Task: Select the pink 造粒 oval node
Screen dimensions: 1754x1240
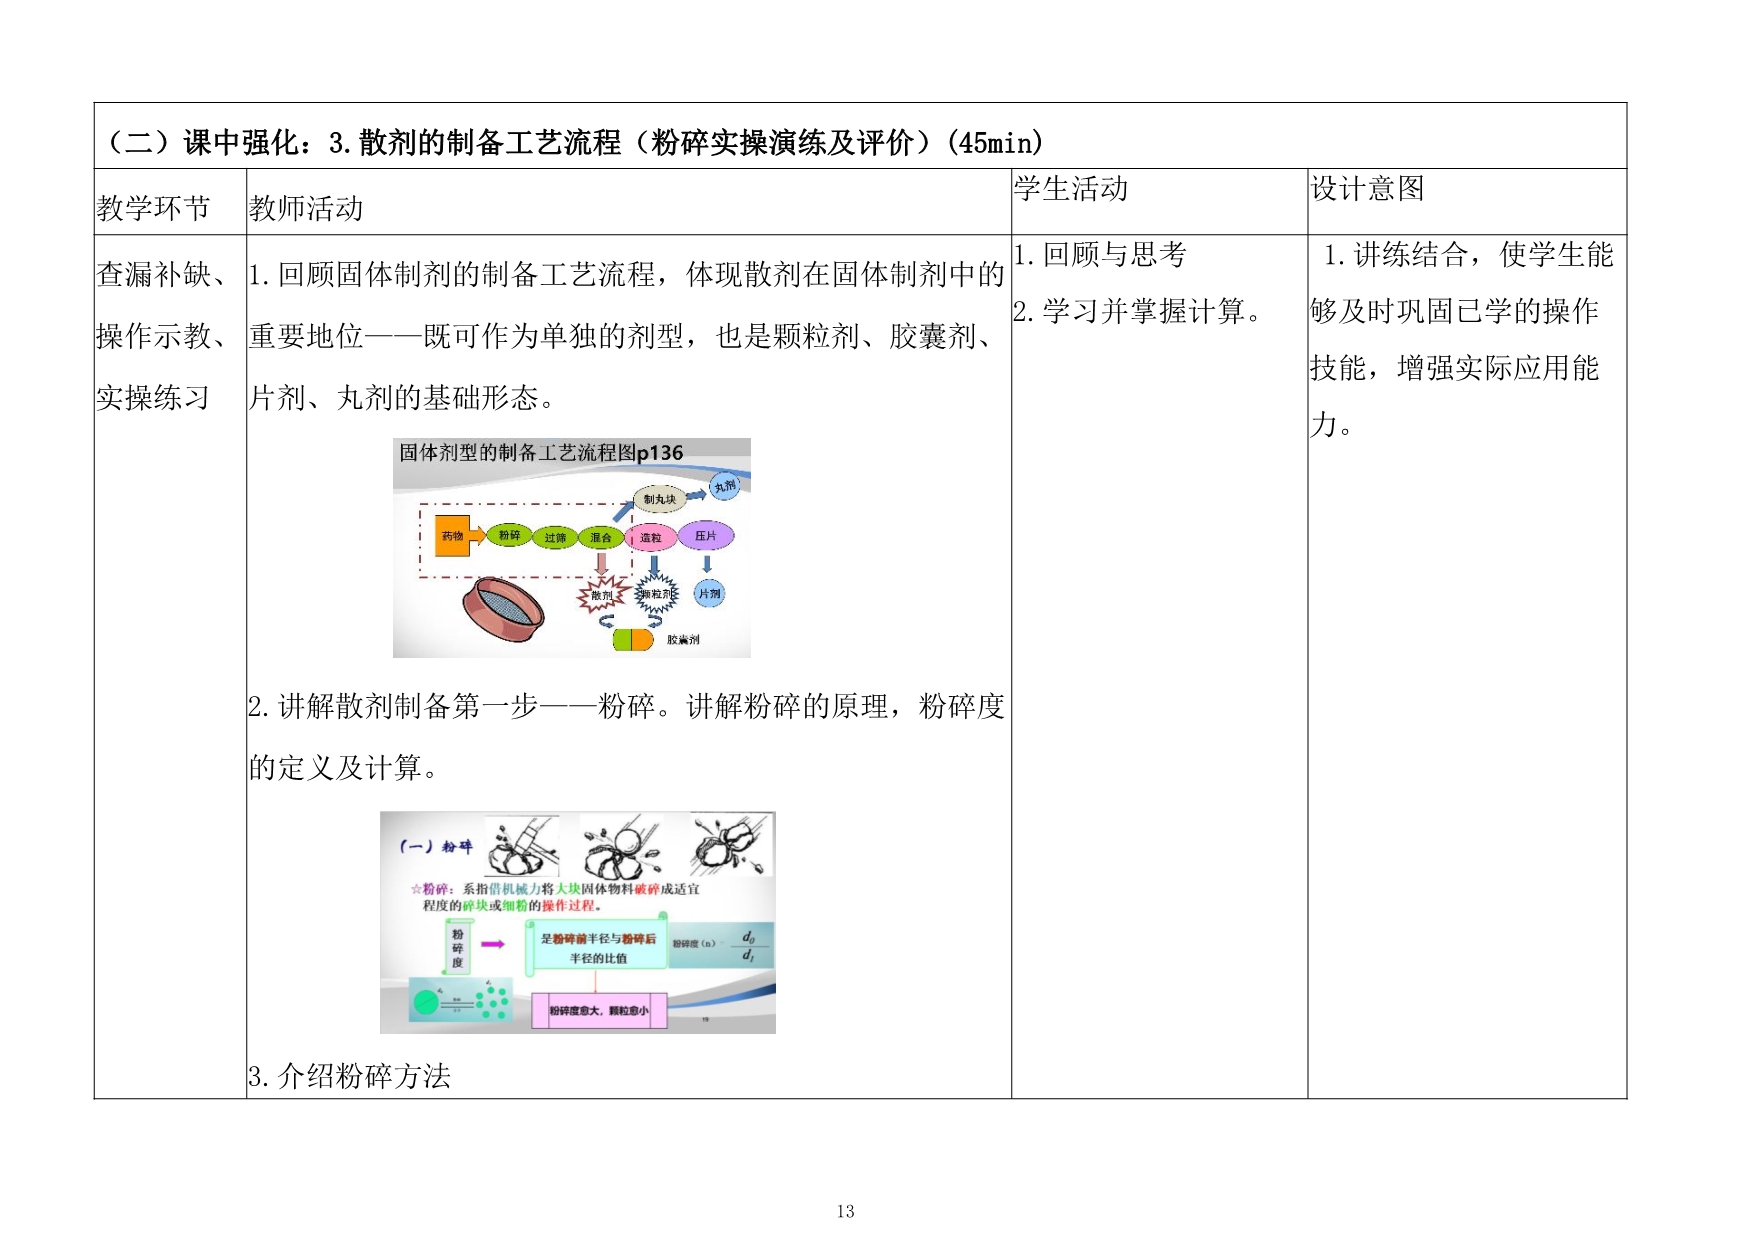Action: [651, 538]
